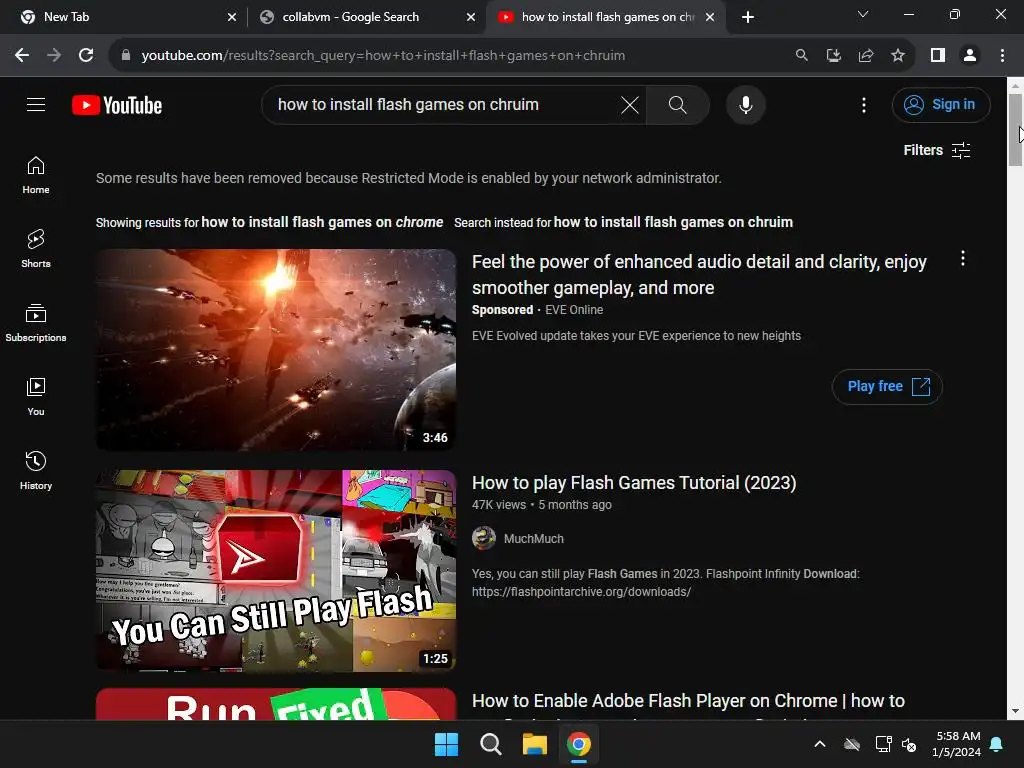Start voice search with the microphone
This screenshot has width=1024, height=768.
tap(745, 104)
